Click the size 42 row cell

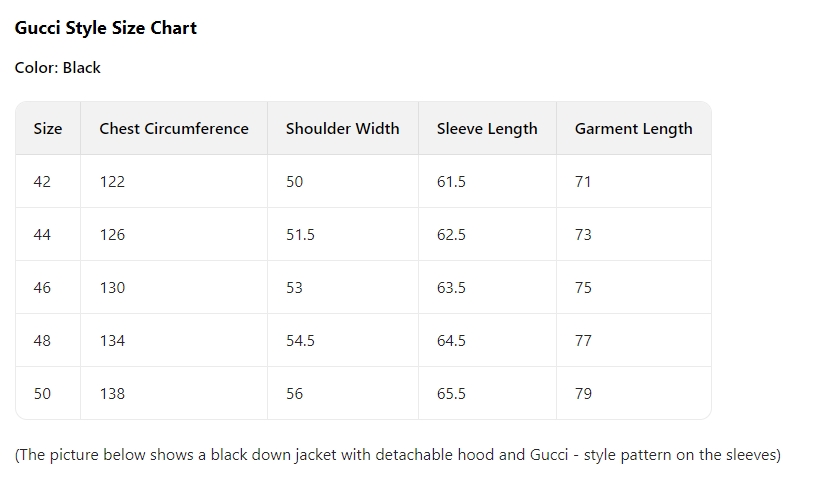click(x=42, y=182)
